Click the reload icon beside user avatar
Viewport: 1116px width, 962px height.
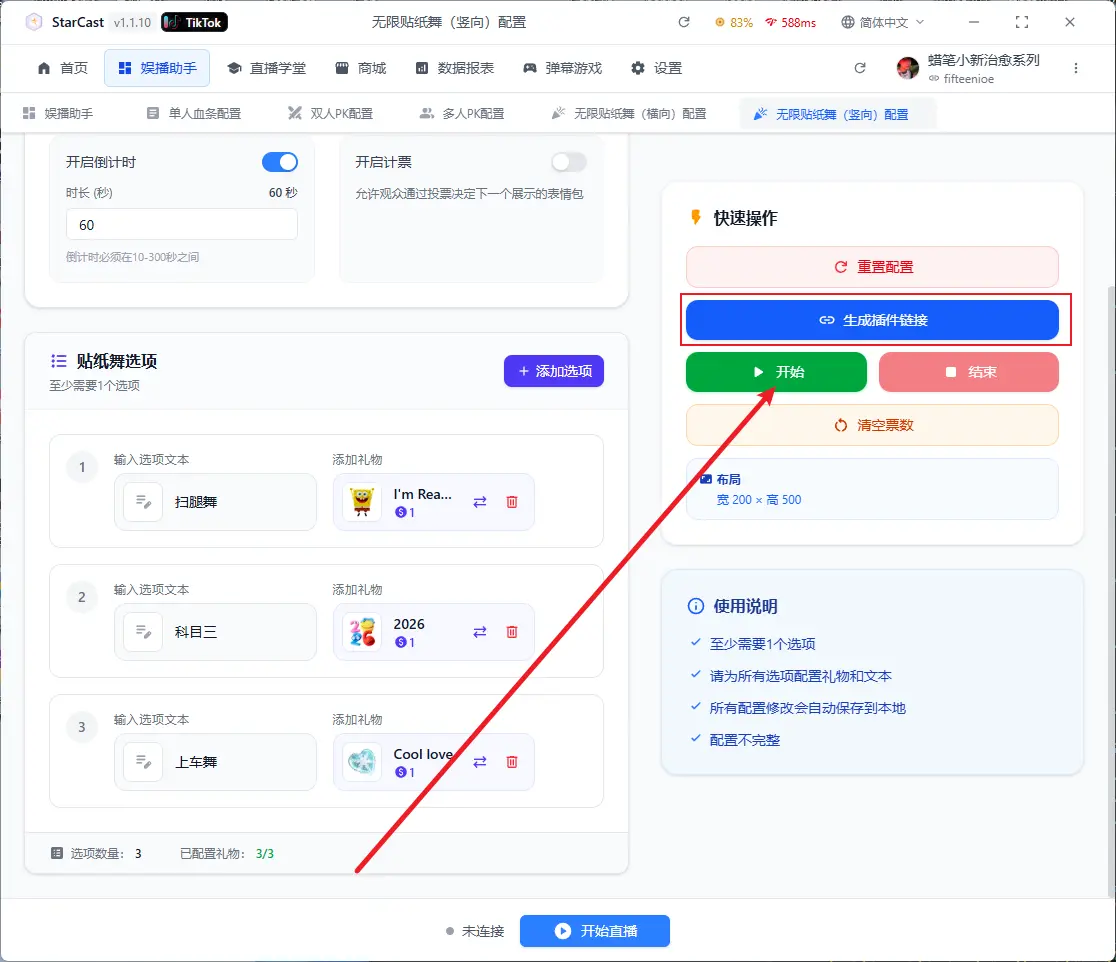(x=860, y=68)
